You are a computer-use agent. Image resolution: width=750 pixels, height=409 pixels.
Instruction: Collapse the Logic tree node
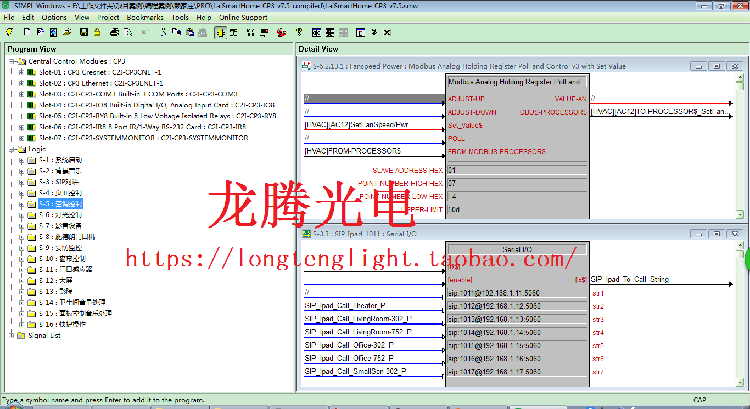click(12, 149)
